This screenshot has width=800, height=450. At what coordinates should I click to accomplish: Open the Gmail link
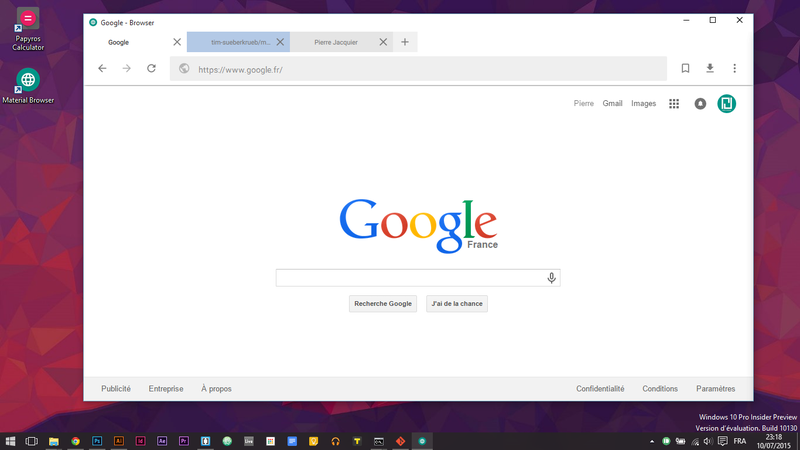coord(612,104)
